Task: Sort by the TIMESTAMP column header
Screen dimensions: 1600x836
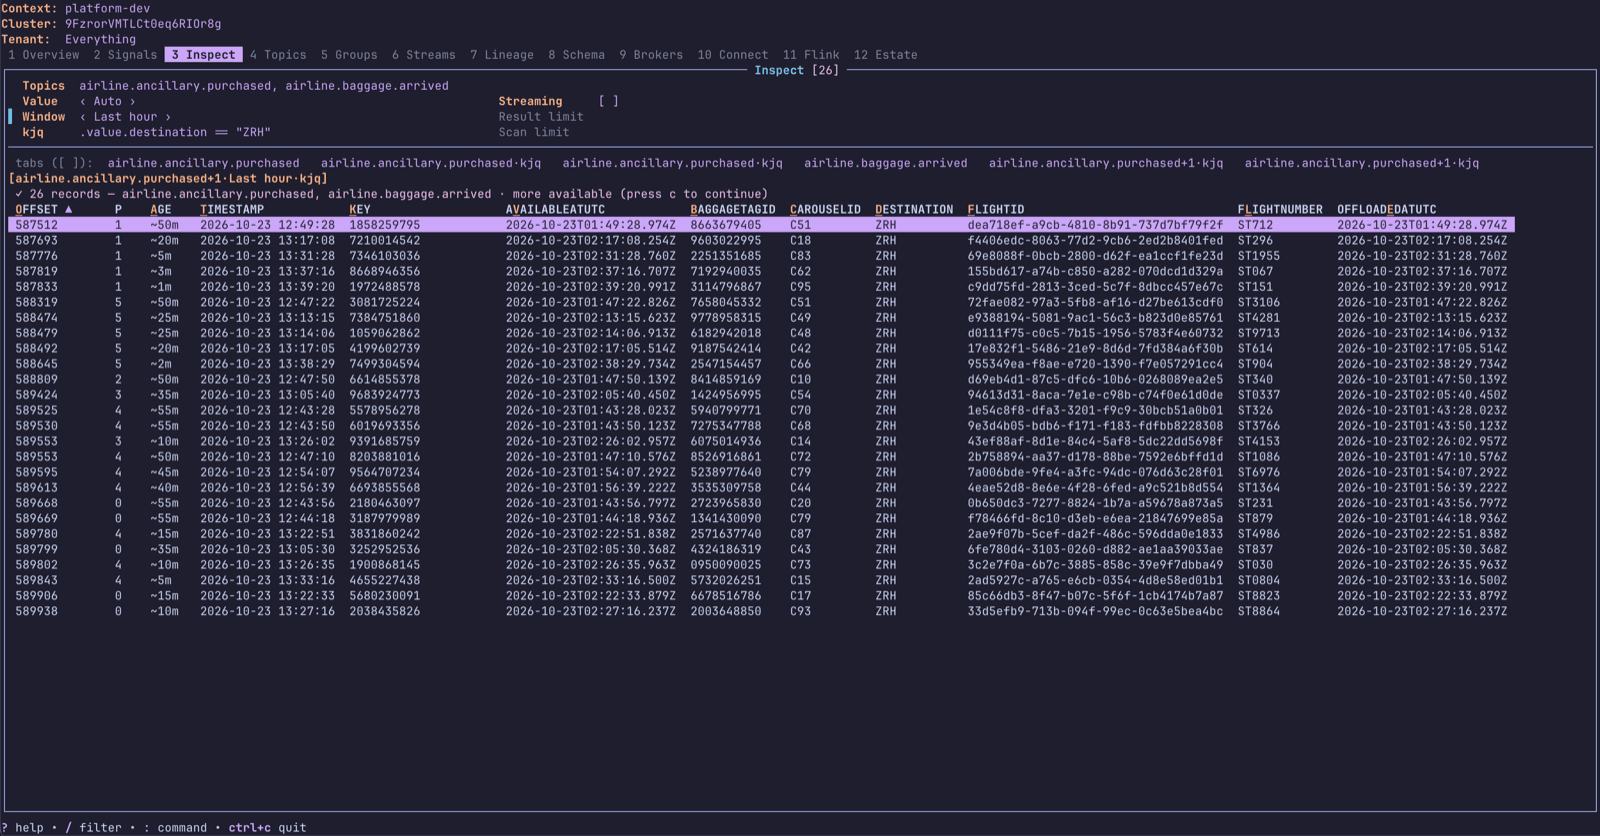Action: (232, 210)
